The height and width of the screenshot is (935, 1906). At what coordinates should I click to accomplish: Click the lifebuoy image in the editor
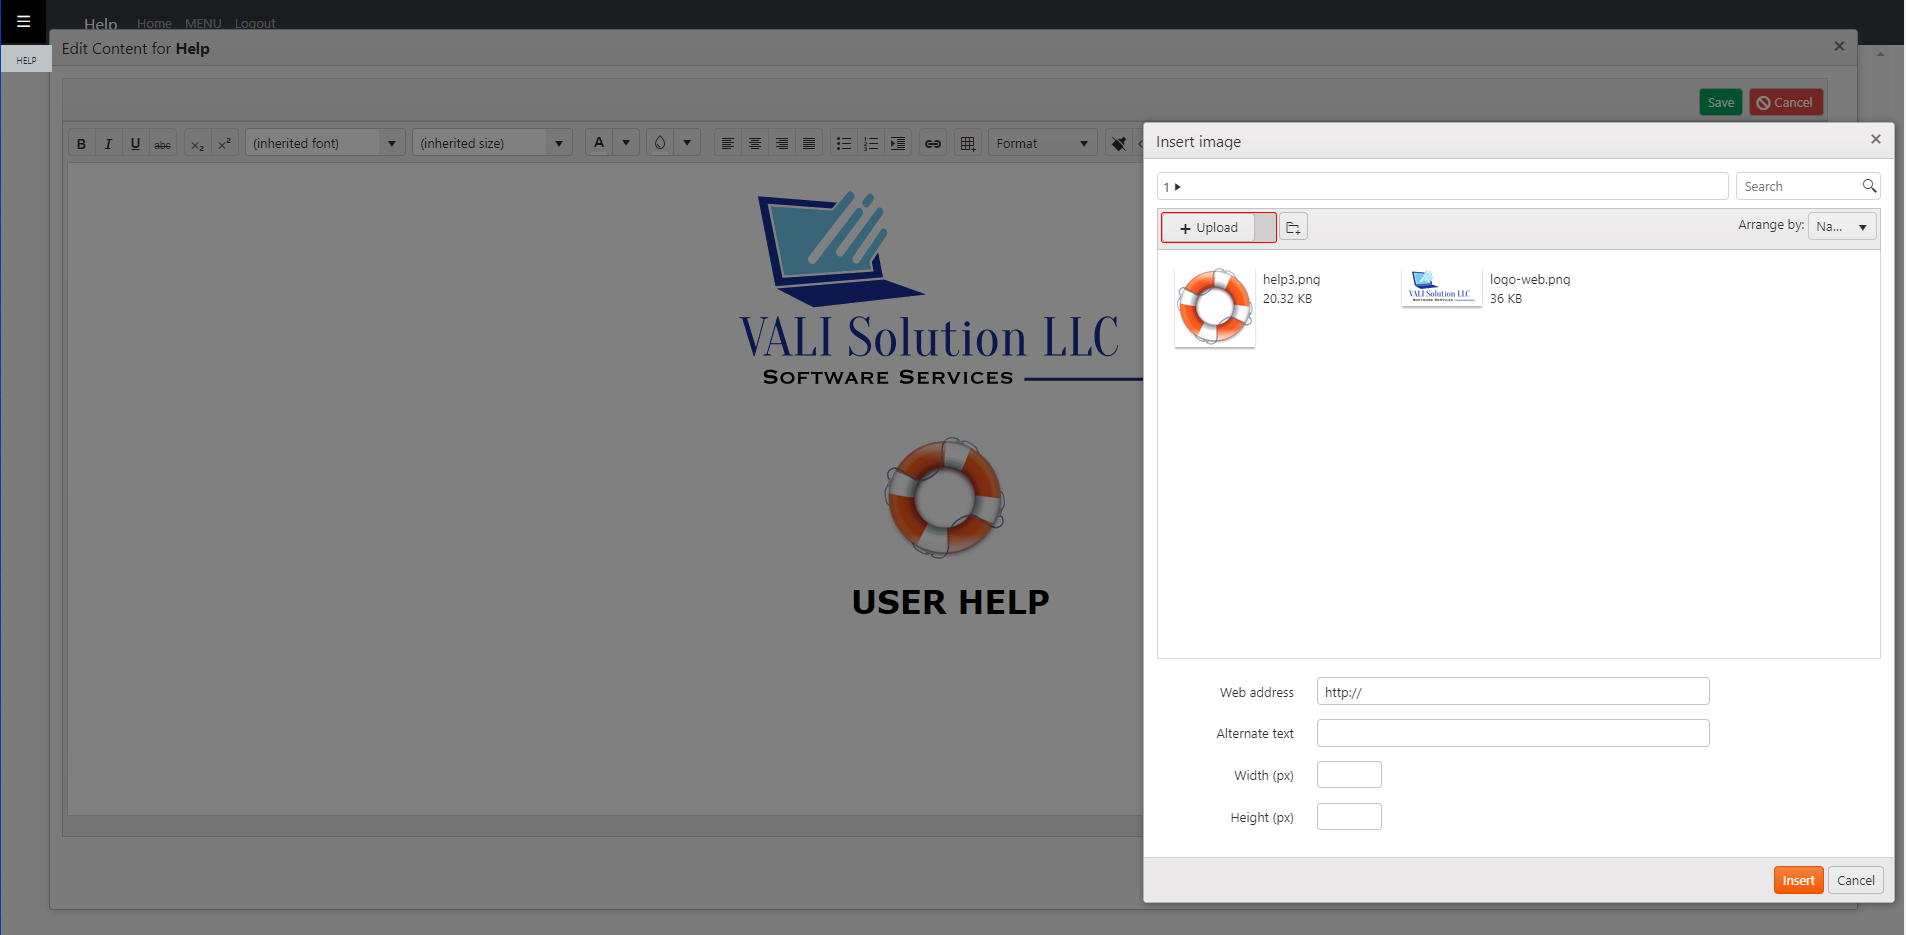(944, 497)
